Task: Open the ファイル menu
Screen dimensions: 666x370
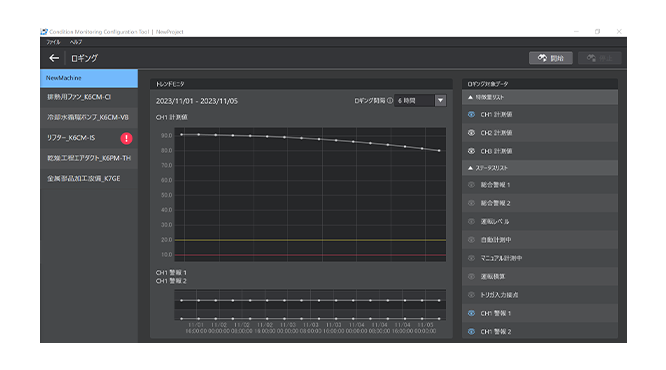Action: (x=53, y=42)
